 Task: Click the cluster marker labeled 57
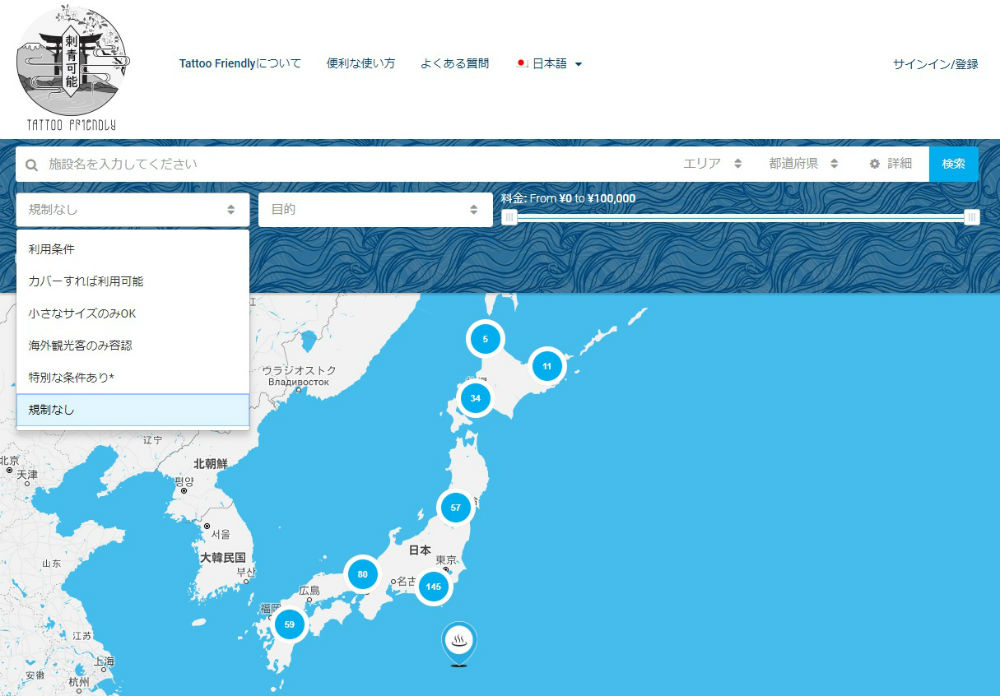[455, 508]
